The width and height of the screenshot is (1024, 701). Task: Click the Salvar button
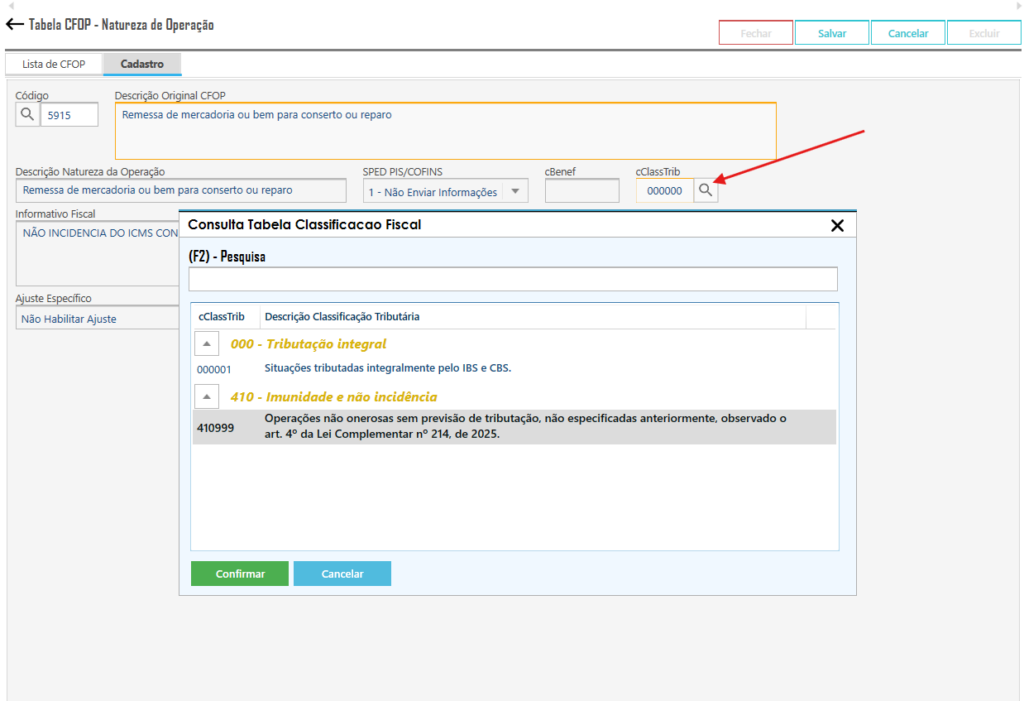coord(831,33)
